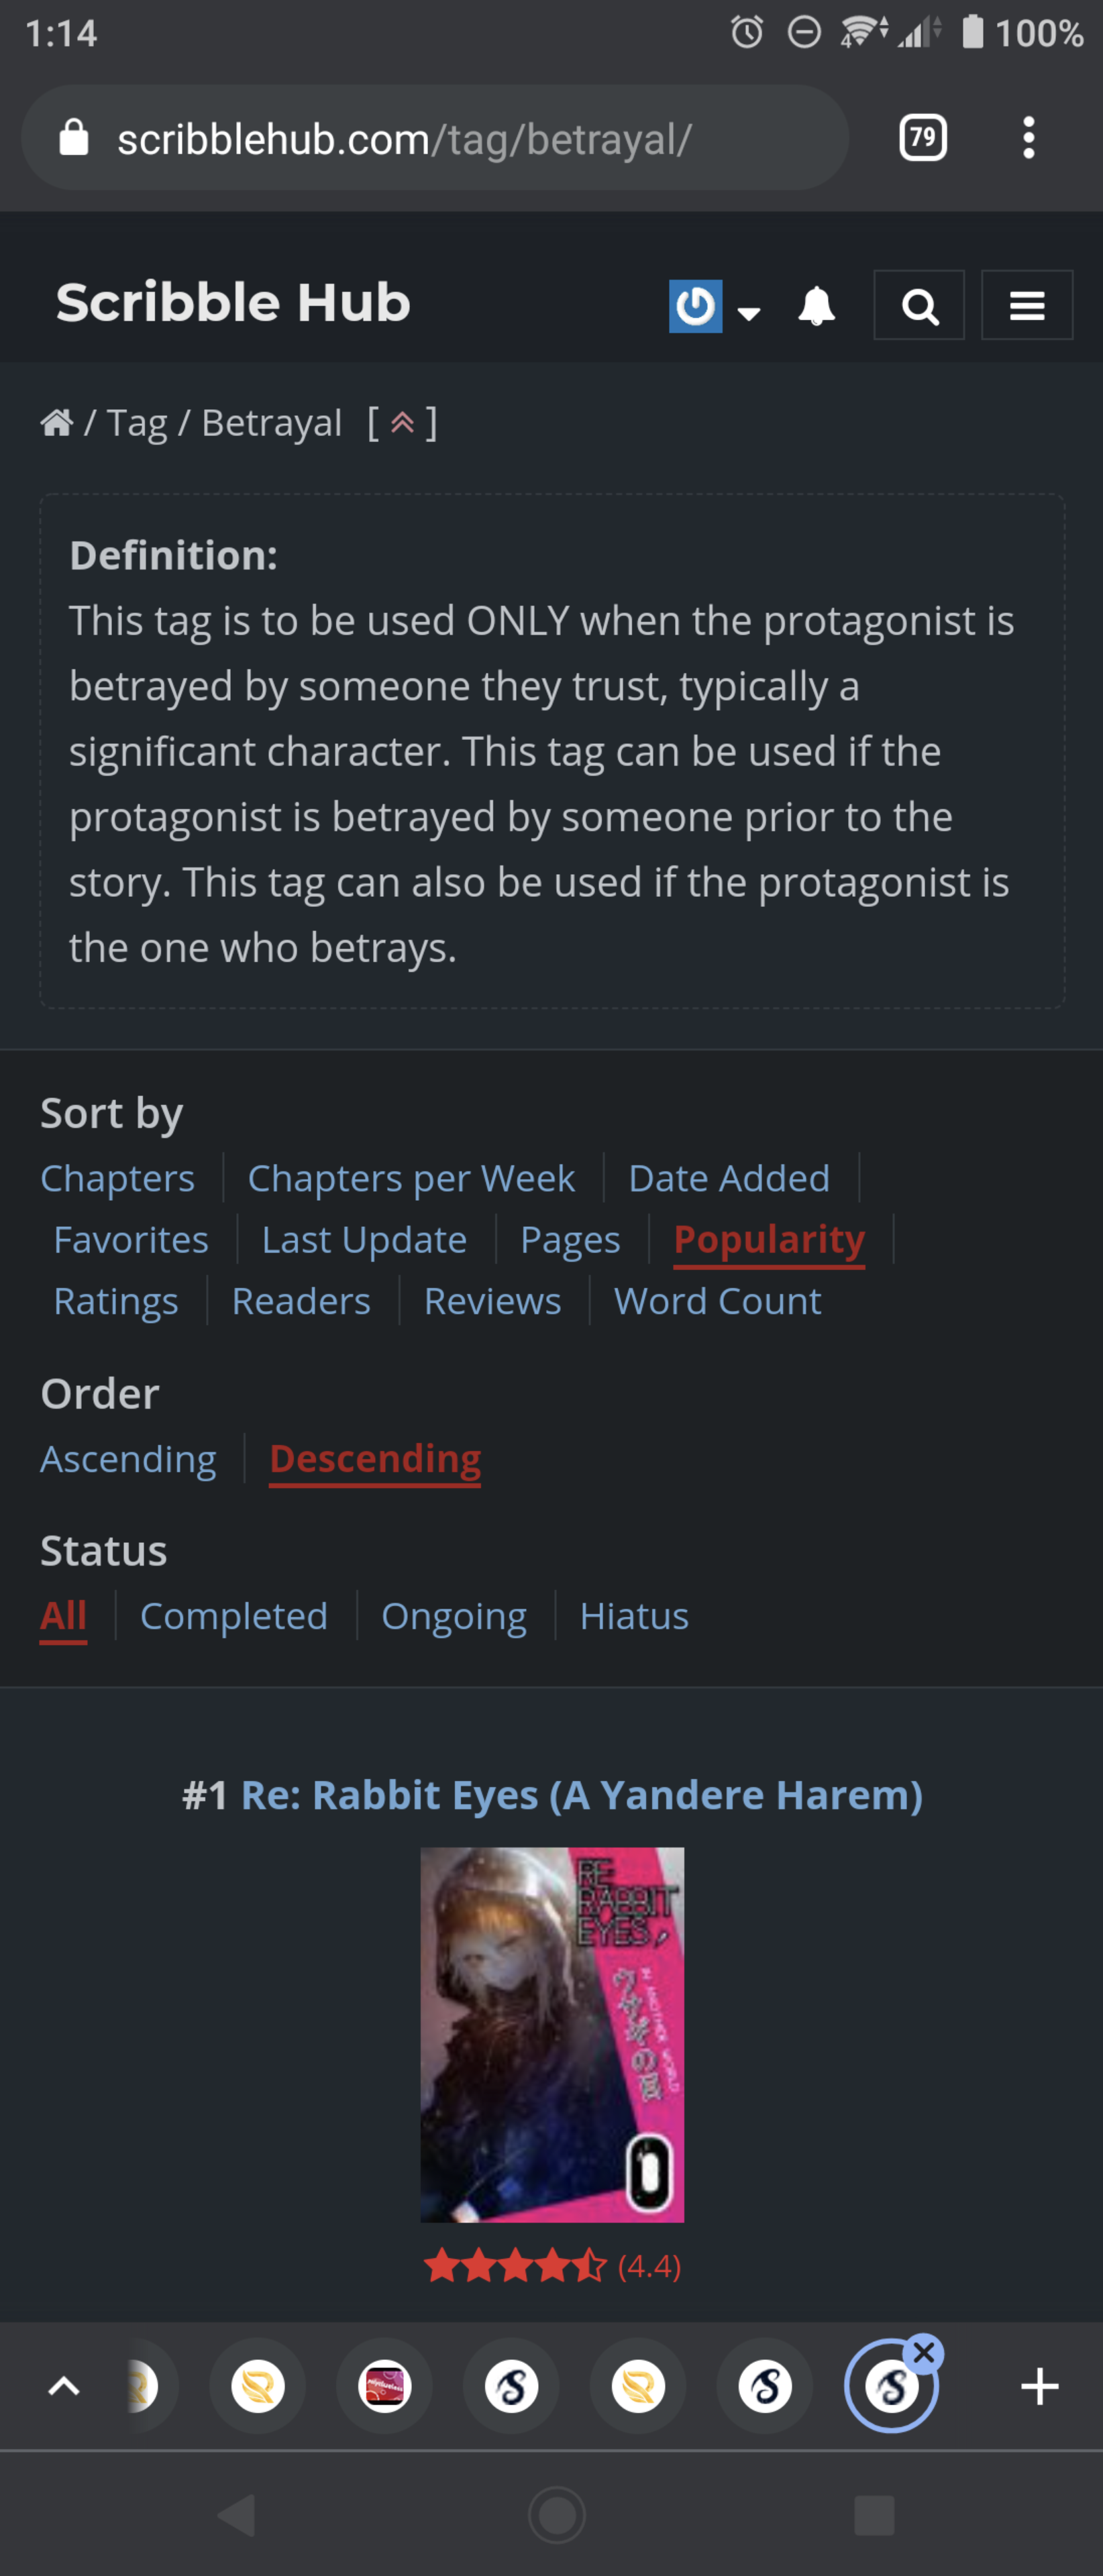Set order to Ascending
The height and width of the screenshot is (2576, 1103).
coord(128,1459)
